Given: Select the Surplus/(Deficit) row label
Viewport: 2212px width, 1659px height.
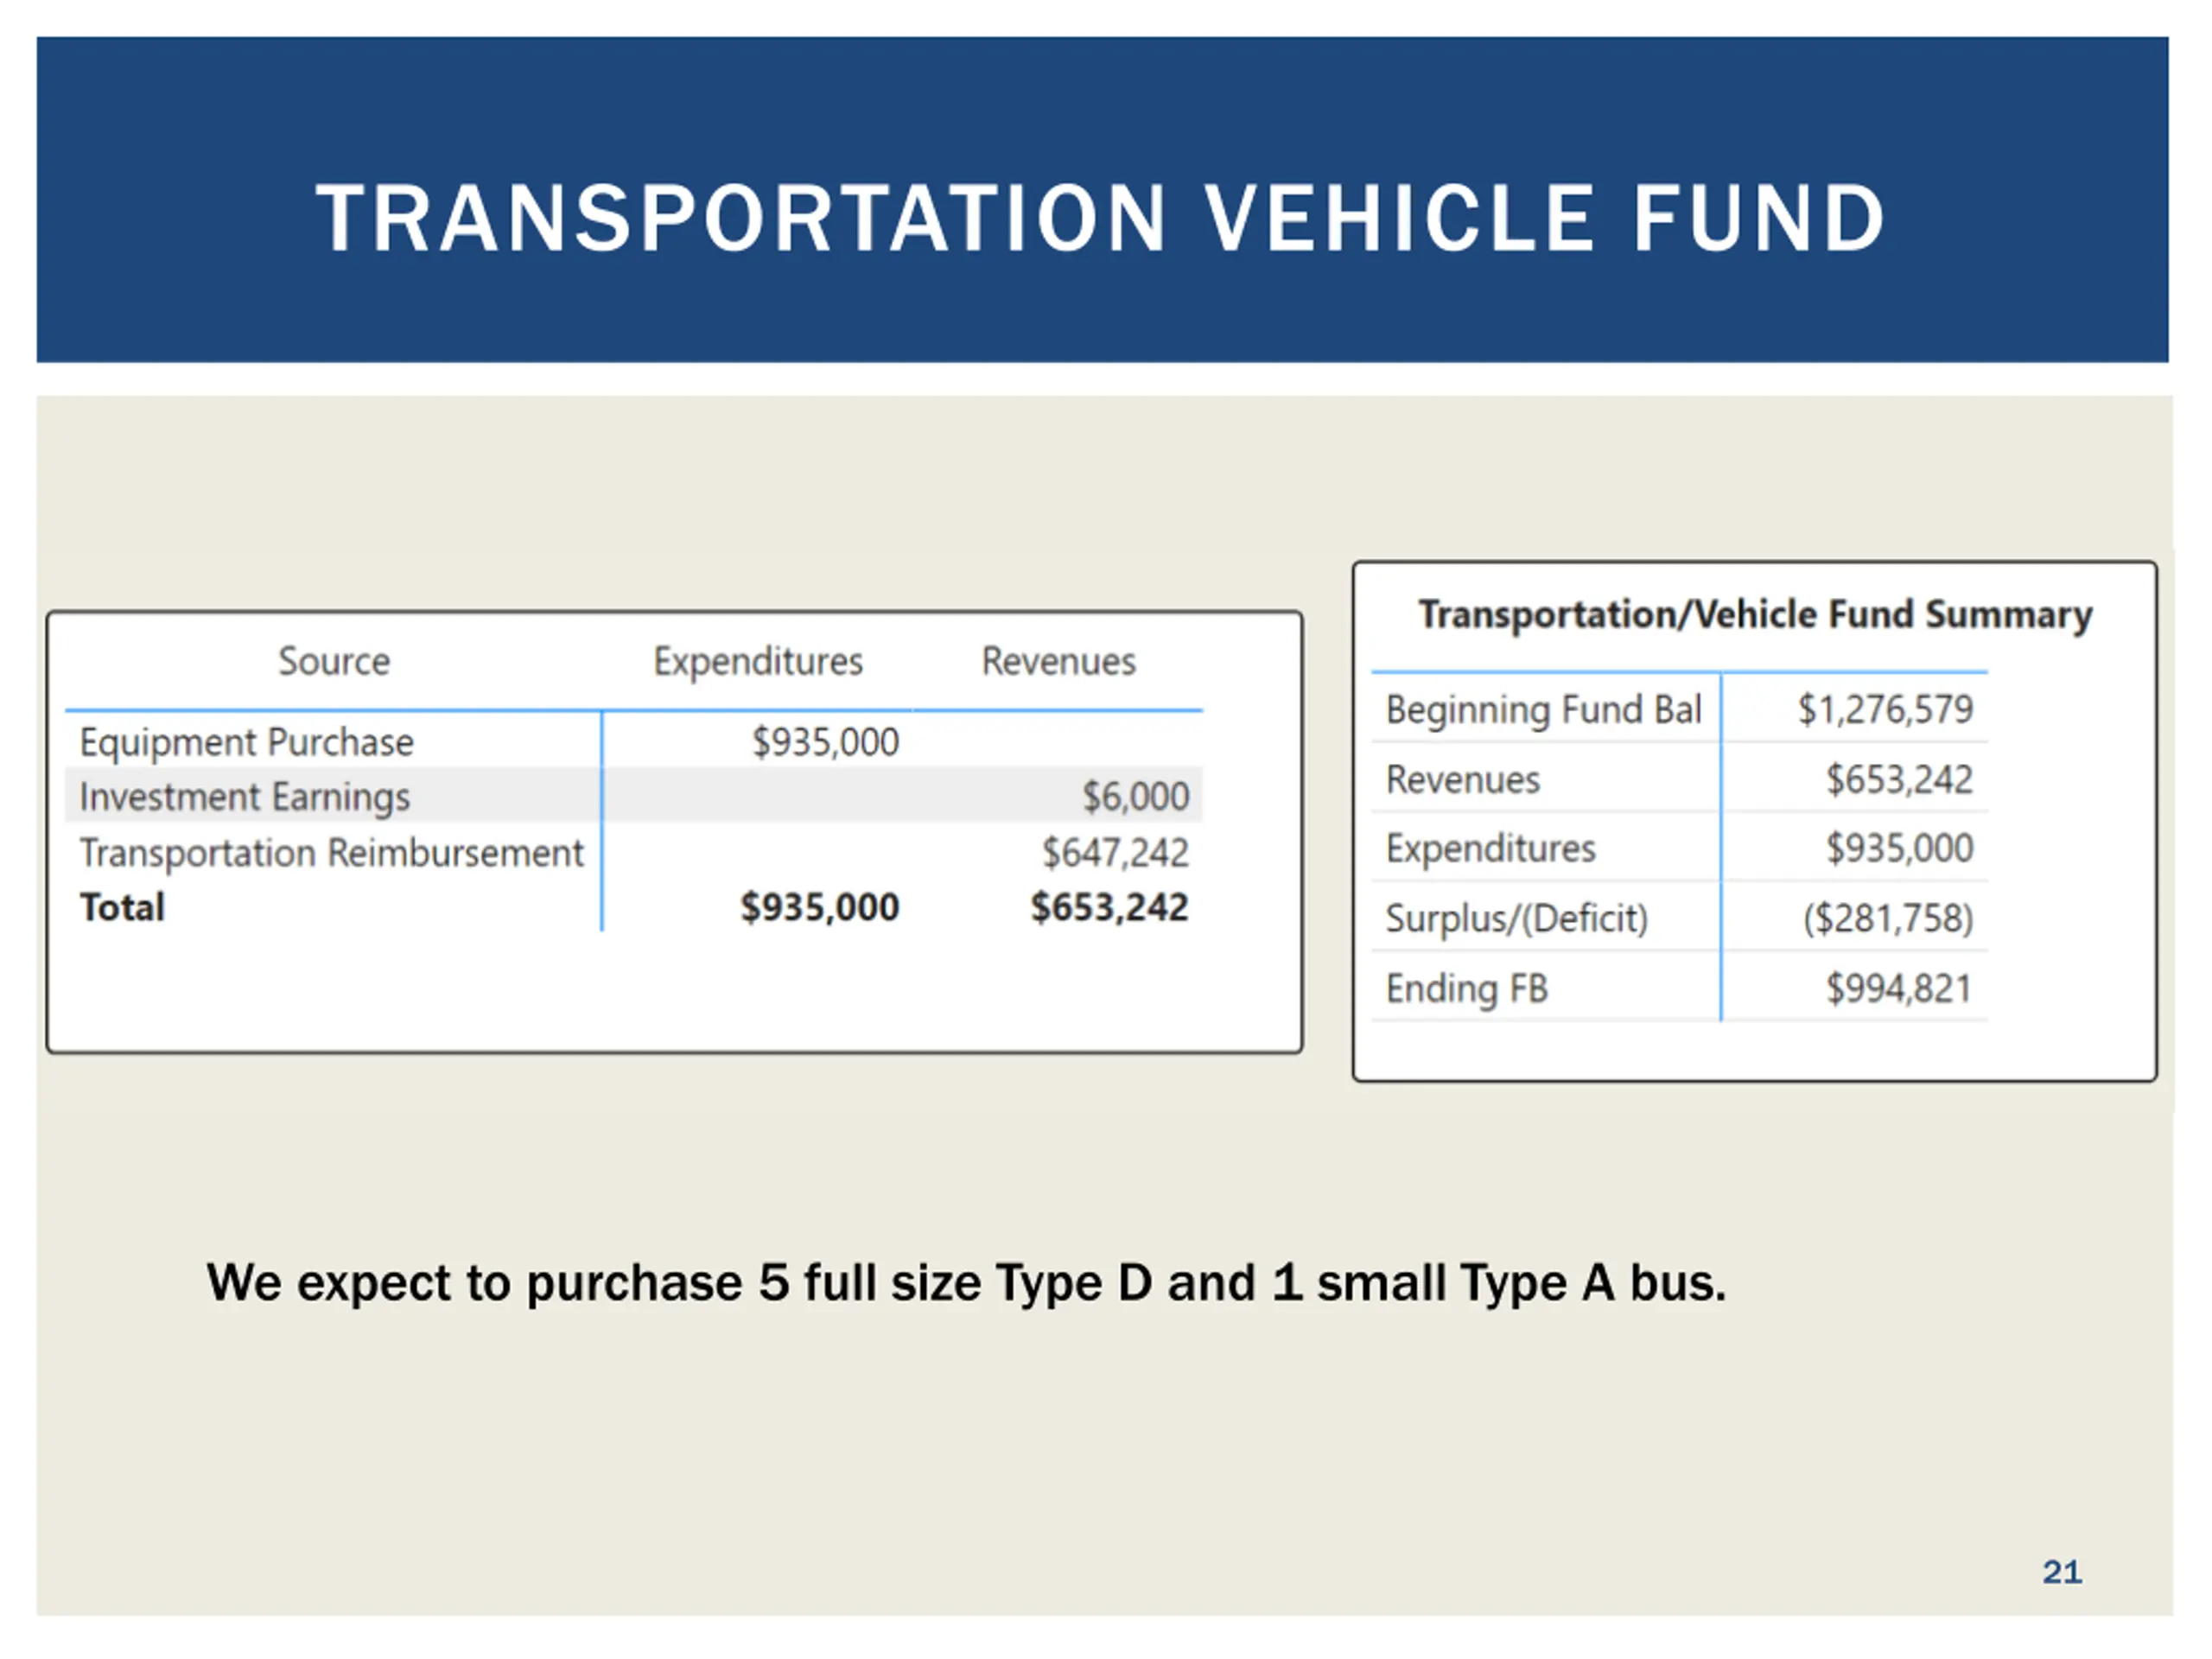Looking at the screenshot, I should (1516, 918).
